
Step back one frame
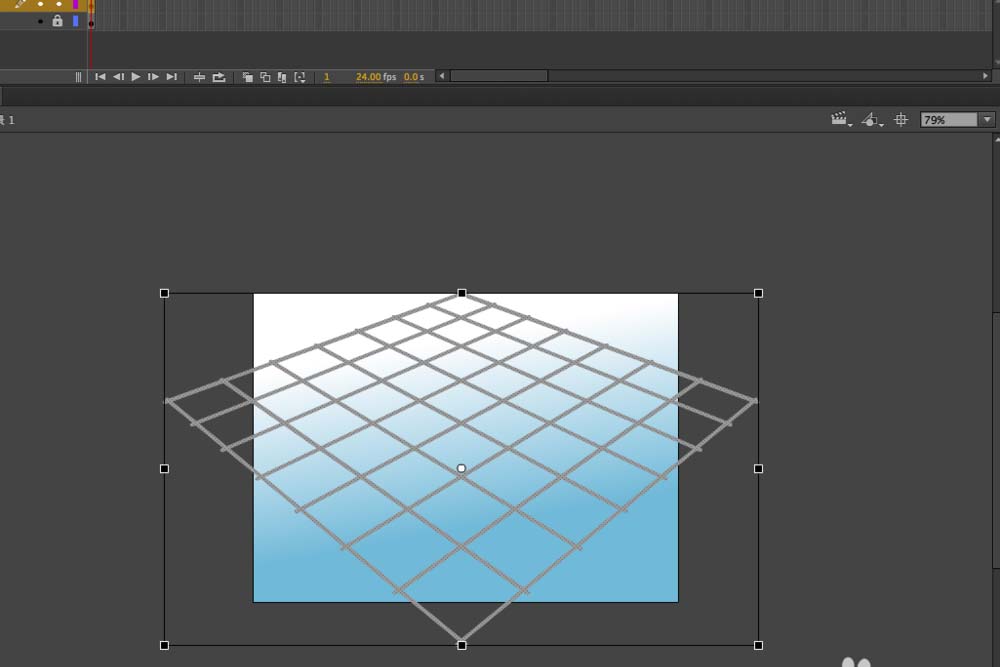pyautogui.click(x=118, y=77)
